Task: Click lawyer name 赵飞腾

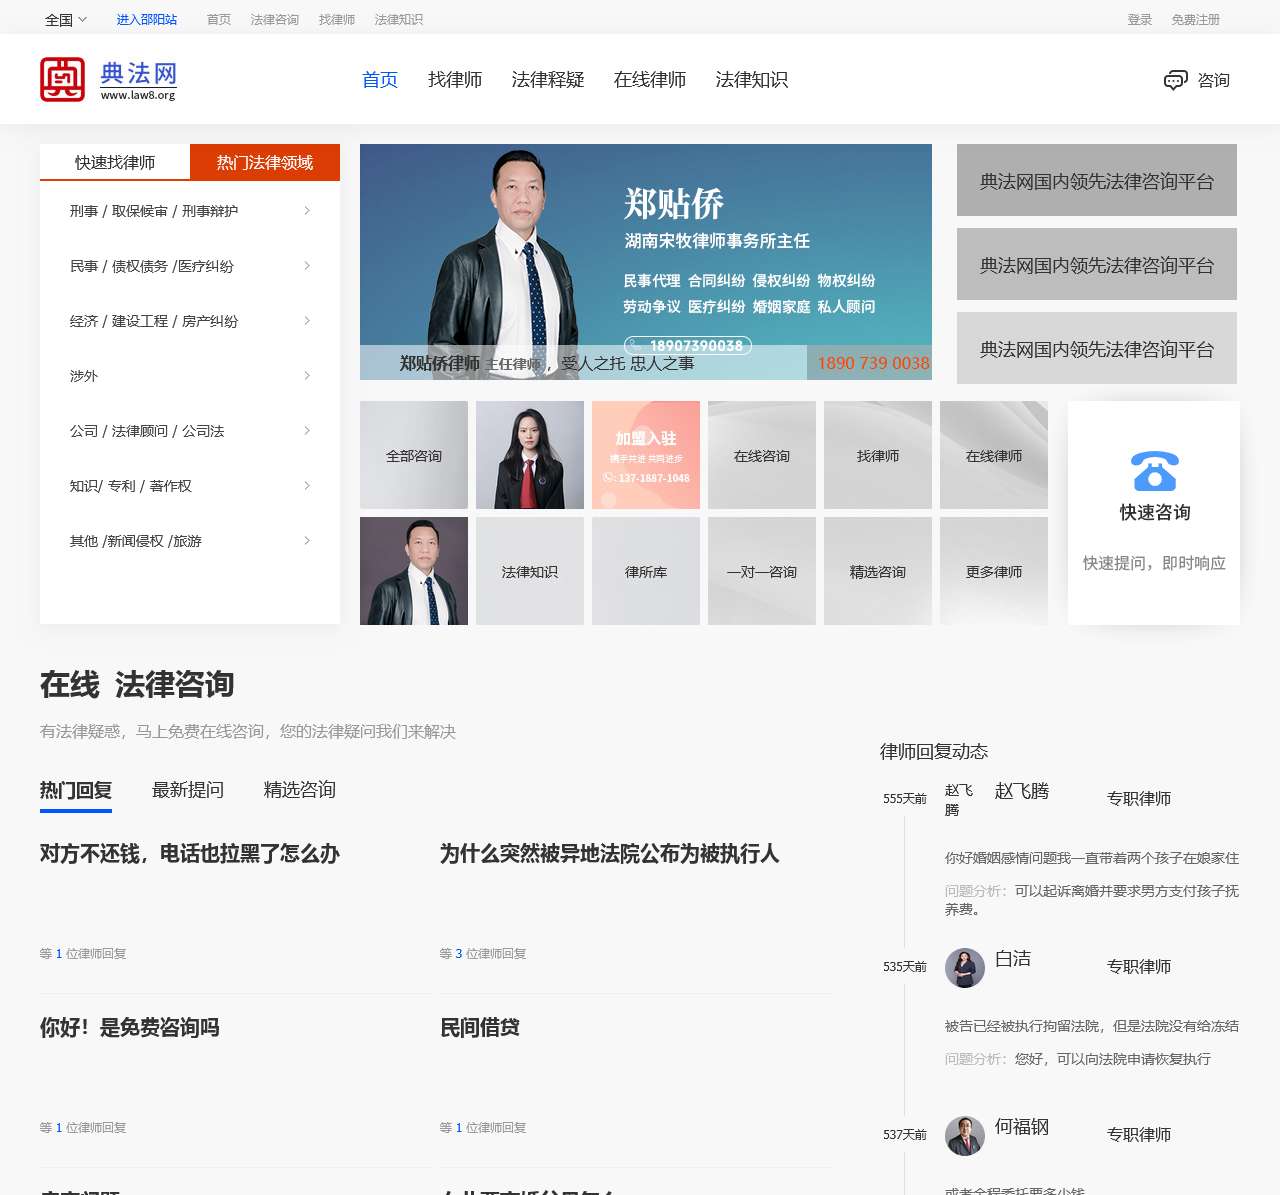Action: (x=1022, y=791)
